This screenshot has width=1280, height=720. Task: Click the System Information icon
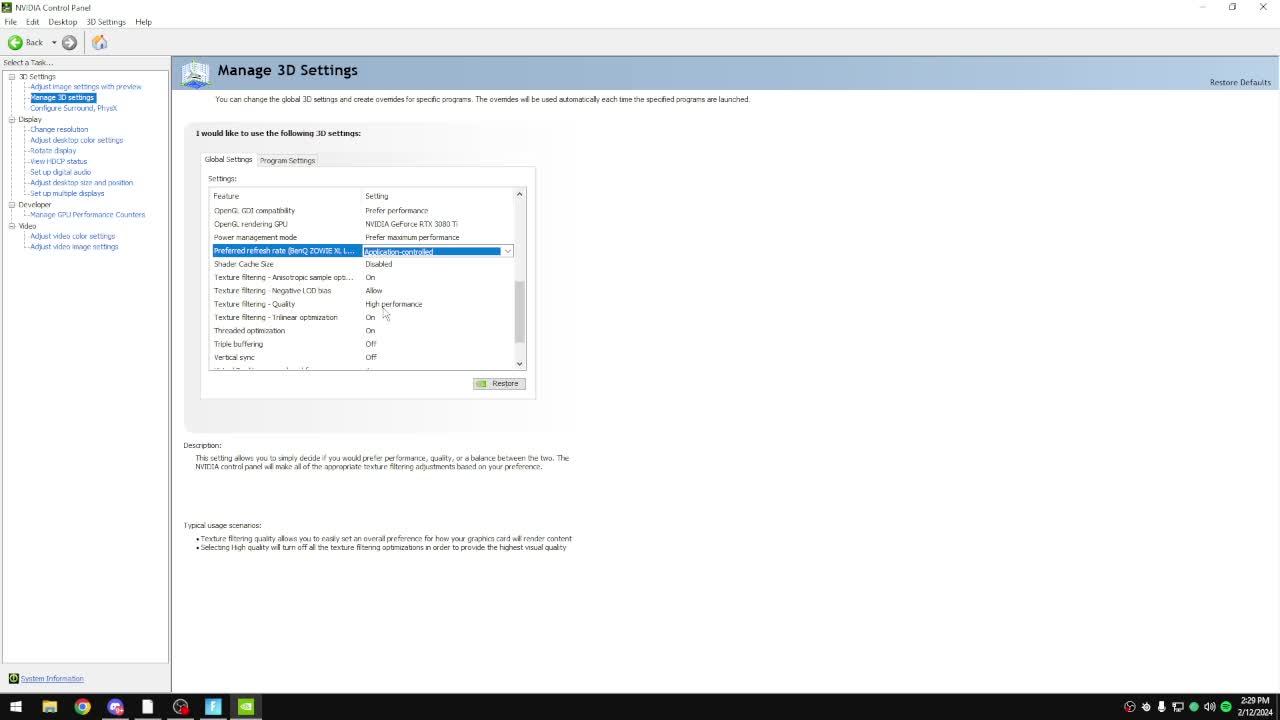[x=13, y=678]
